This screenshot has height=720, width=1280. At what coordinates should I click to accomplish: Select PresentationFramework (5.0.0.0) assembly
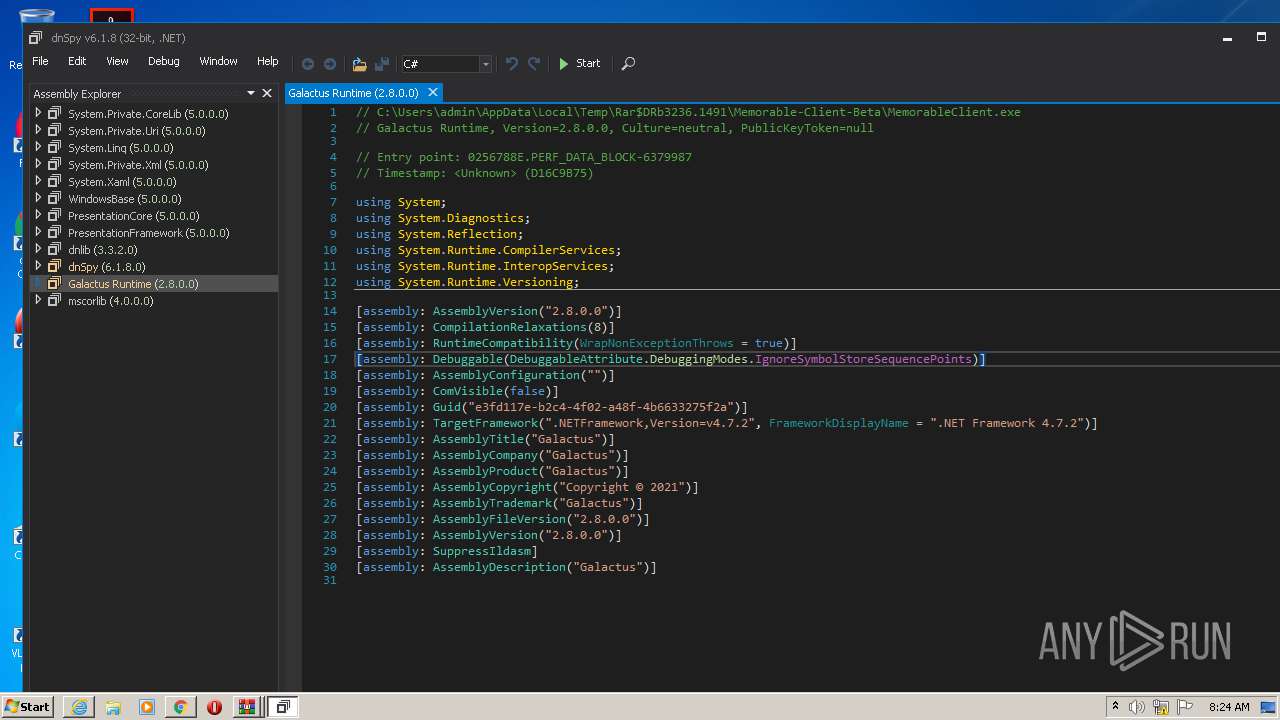[149, 233]
